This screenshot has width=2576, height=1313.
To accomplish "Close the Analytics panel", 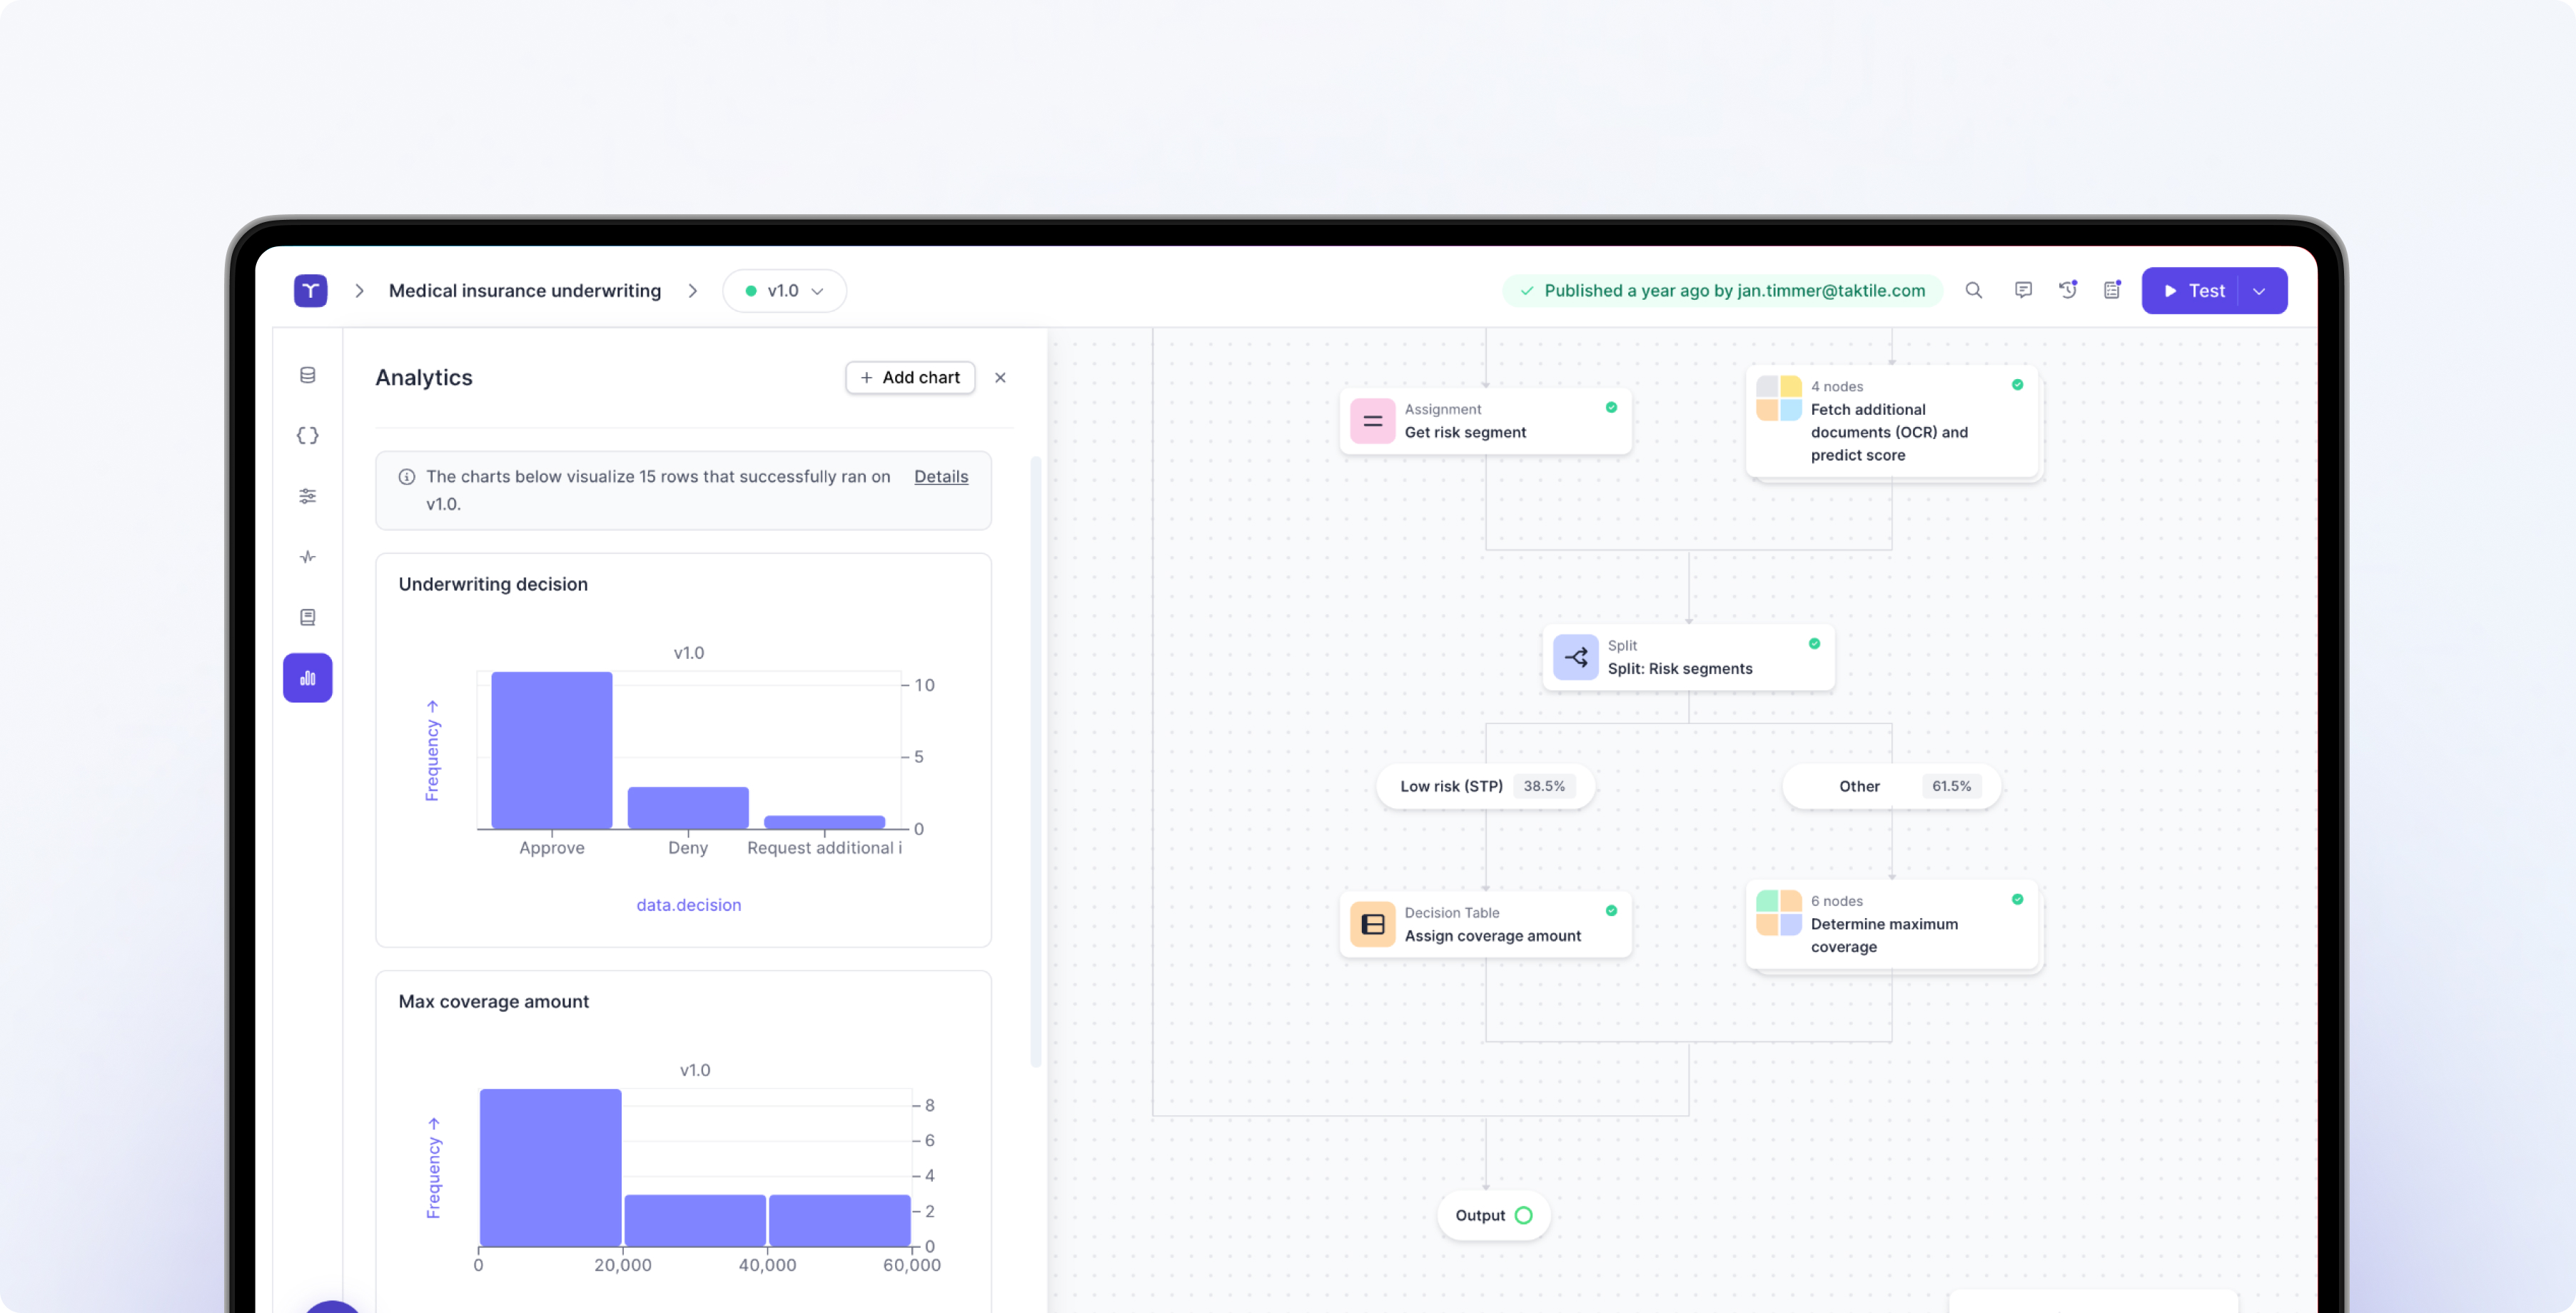I will point(1000,378).
